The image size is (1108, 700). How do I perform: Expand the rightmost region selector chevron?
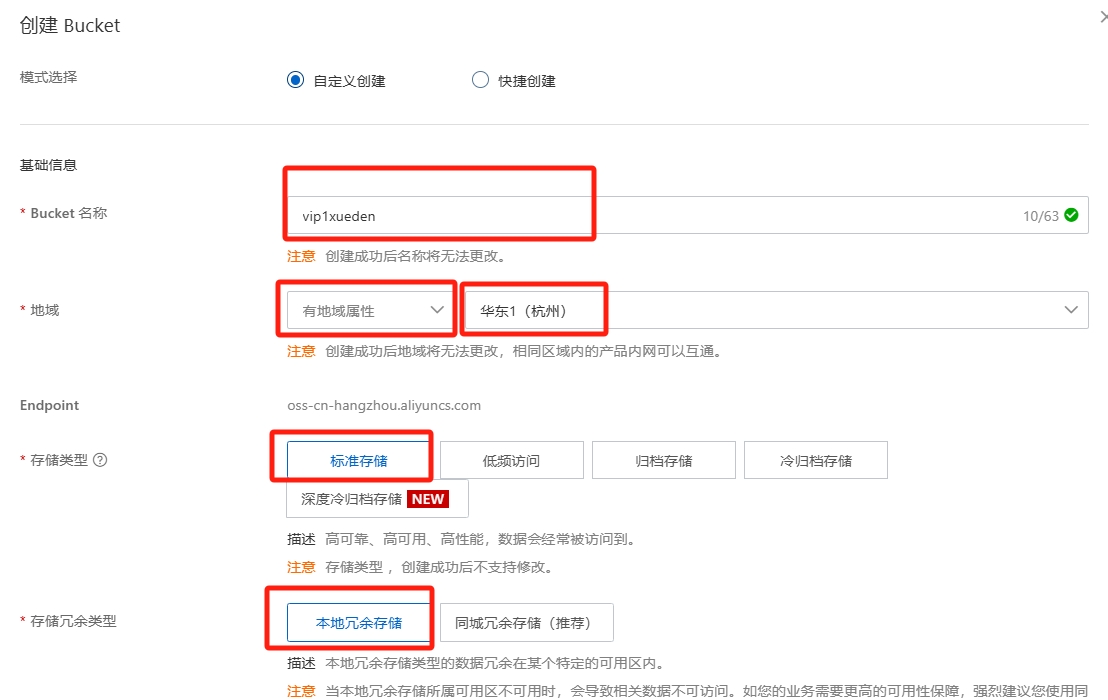[x=1071, y=309]
